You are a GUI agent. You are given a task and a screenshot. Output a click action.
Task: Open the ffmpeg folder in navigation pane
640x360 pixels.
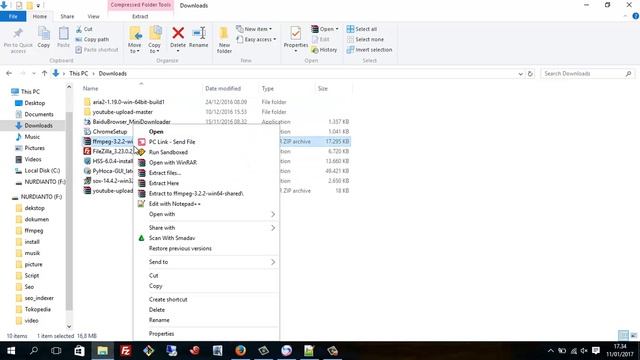click(x=33, y=231)
